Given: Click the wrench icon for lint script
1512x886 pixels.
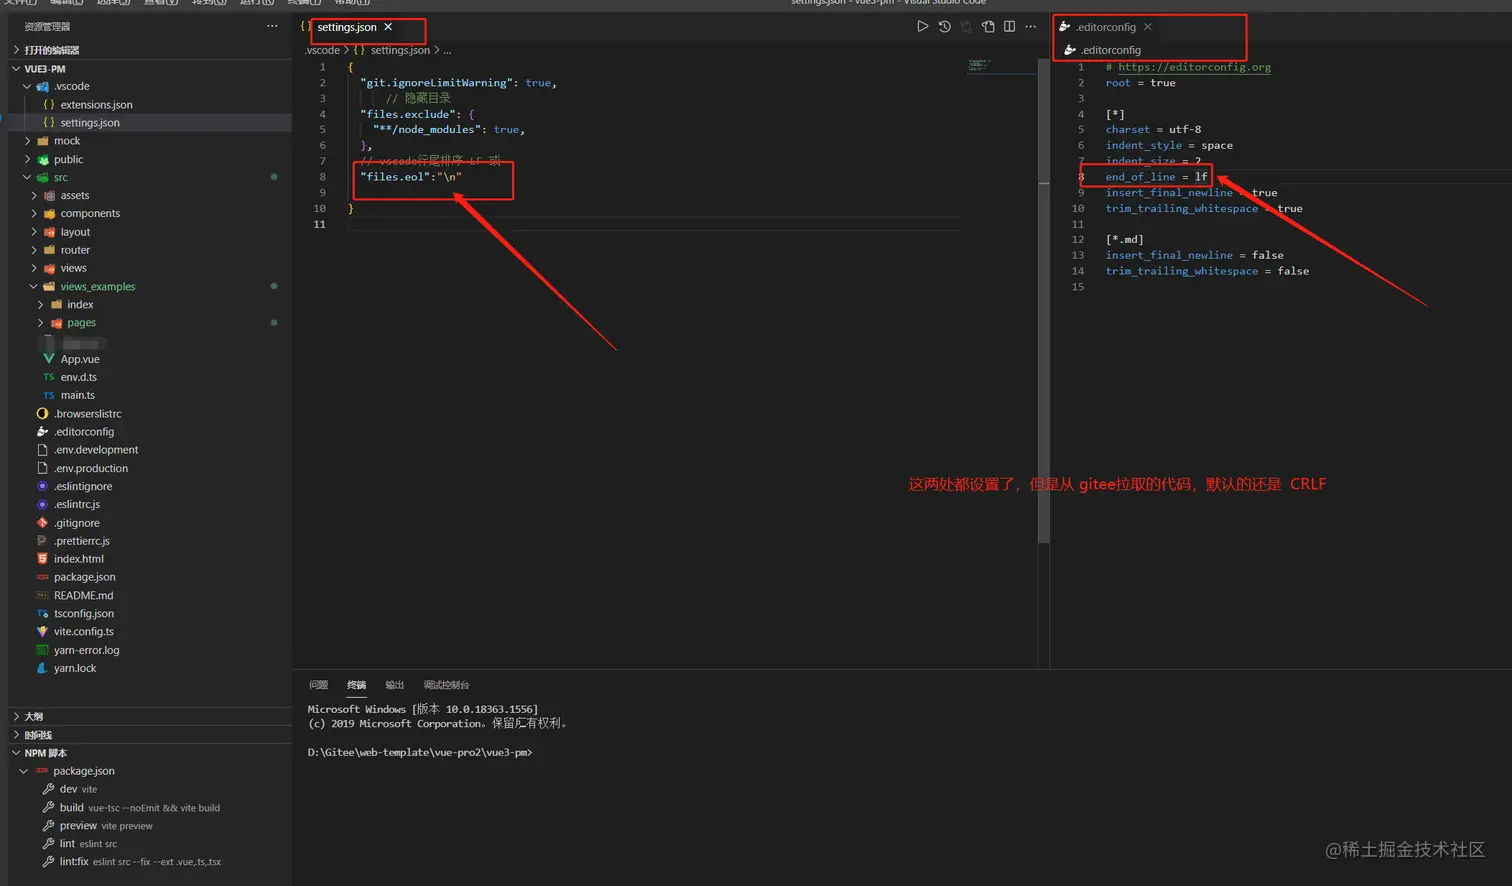Looking at the screenshot, I should coord(48,844).
